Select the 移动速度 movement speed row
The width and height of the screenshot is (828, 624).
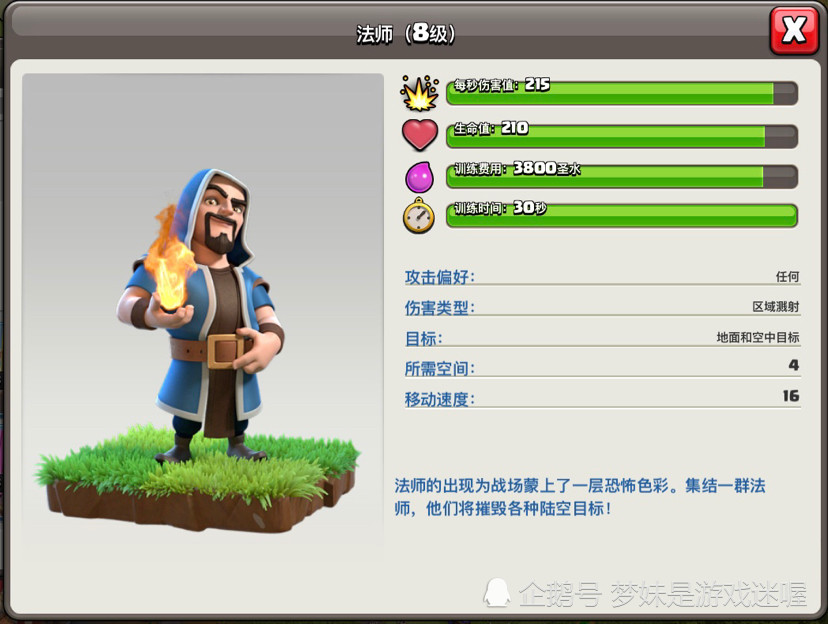pos(603,399)
